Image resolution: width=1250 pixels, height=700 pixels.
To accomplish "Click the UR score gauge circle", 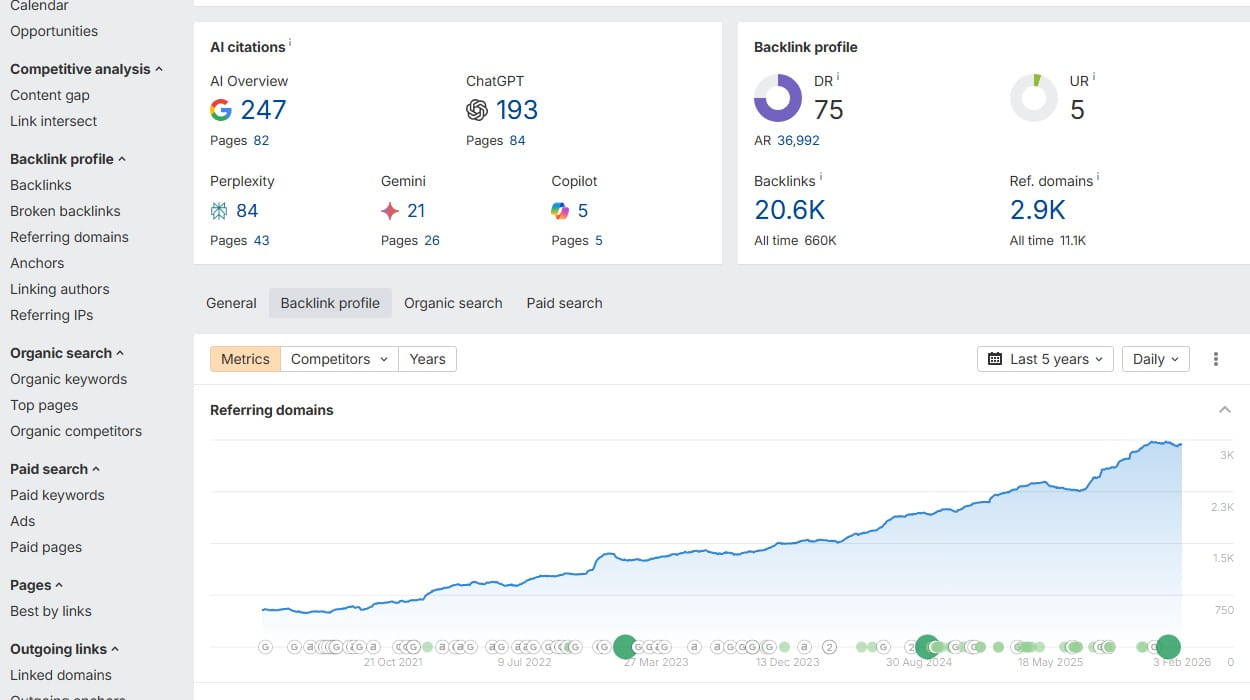I will pyautogui.click(x=1034, y=100).
